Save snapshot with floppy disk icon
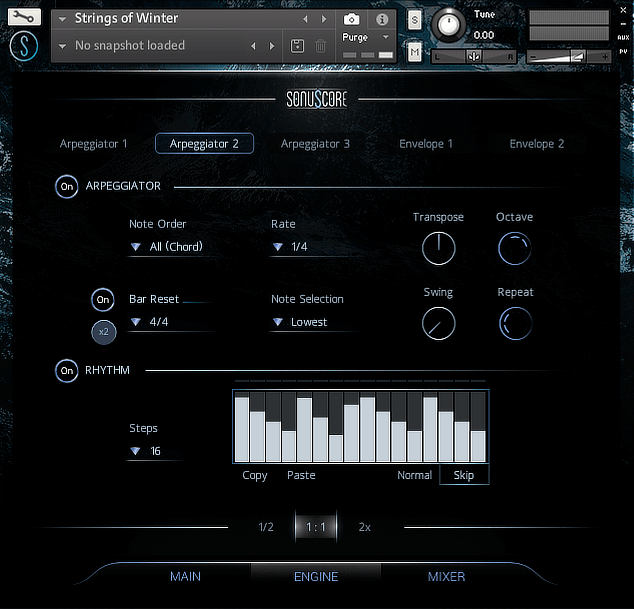Screen dimensions: 634x609 297,46
